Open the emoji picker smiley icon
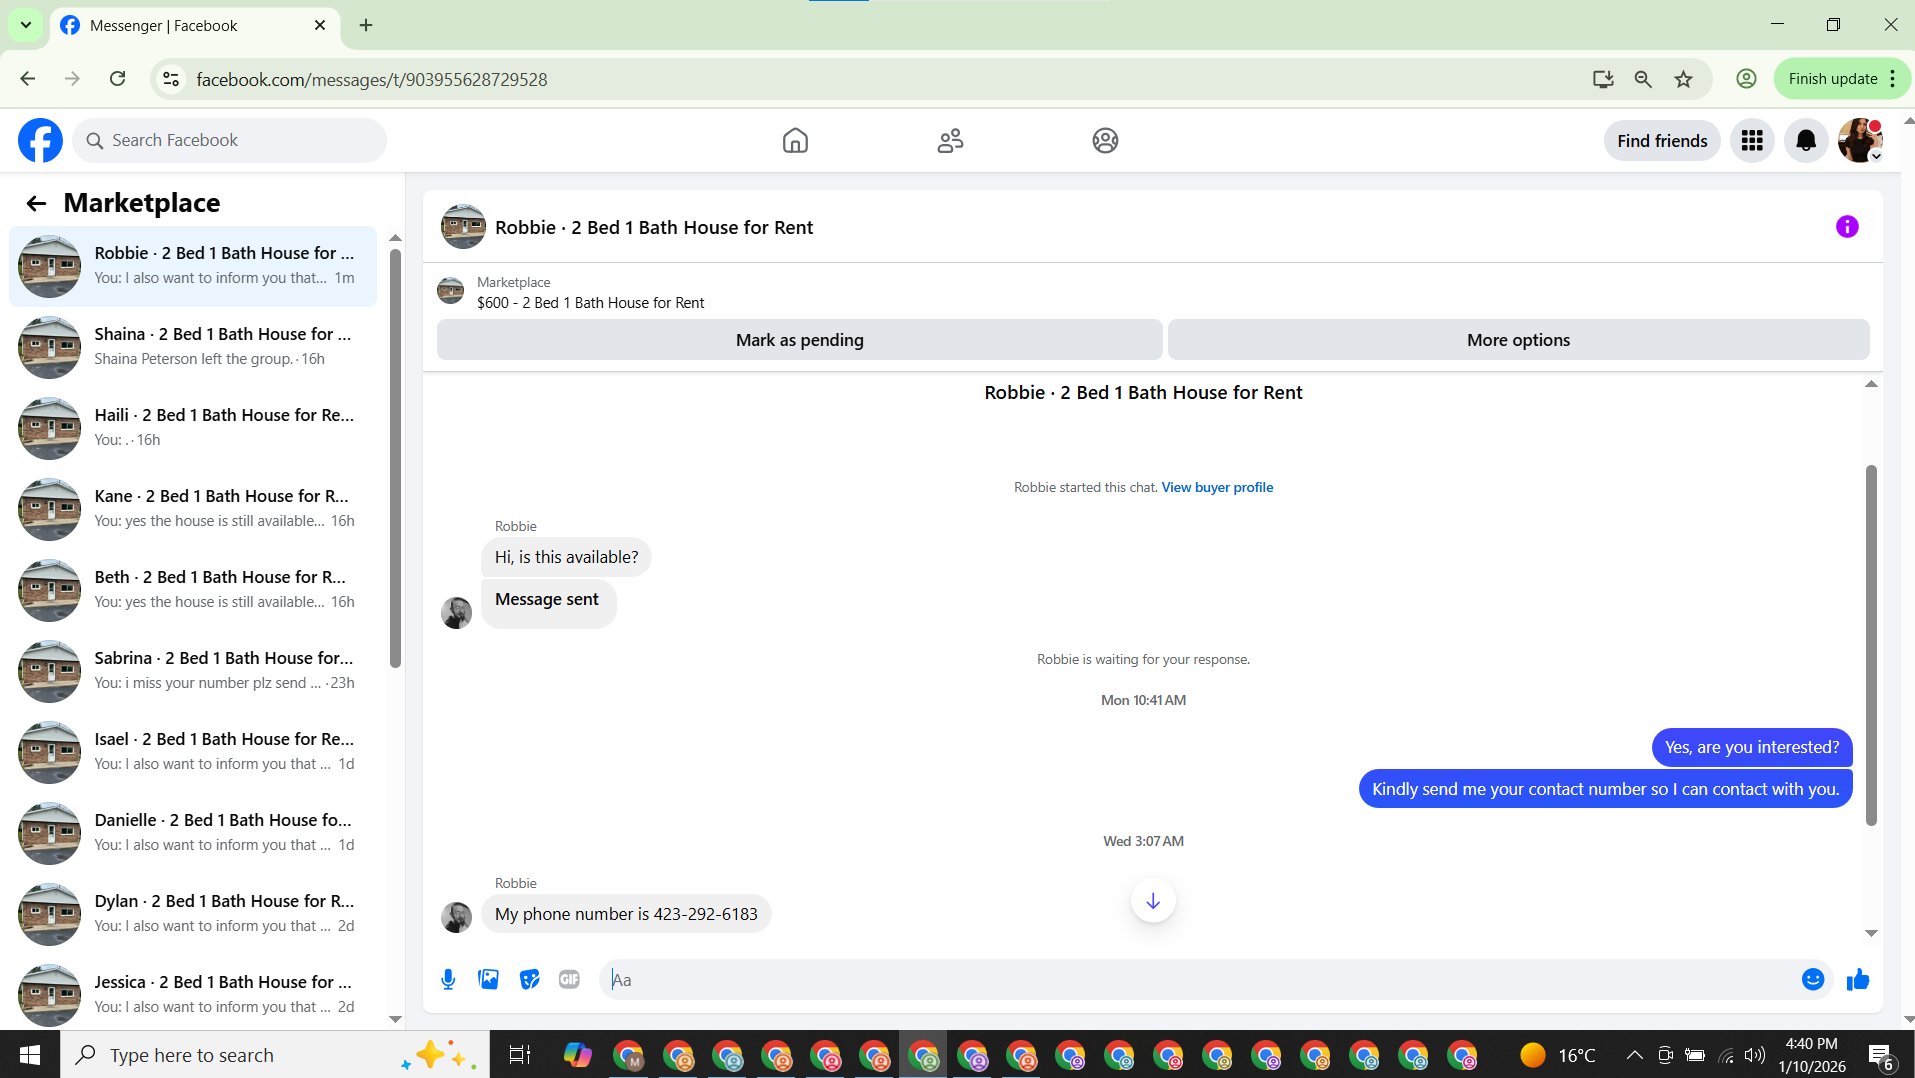This screenshot has height=1078, width=1915. click(1812, 980)
